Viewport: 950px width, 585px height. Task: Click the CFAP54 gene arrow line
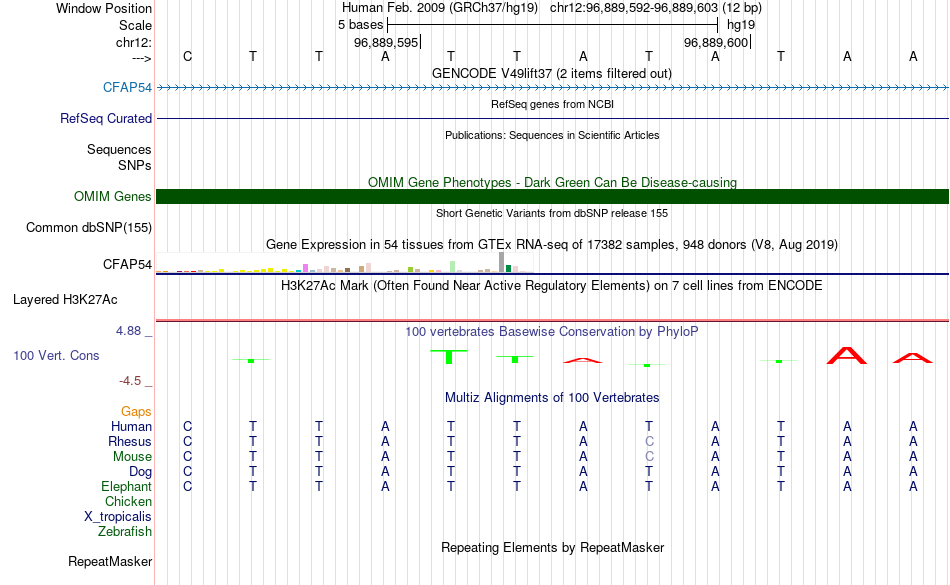coord(552,88)
